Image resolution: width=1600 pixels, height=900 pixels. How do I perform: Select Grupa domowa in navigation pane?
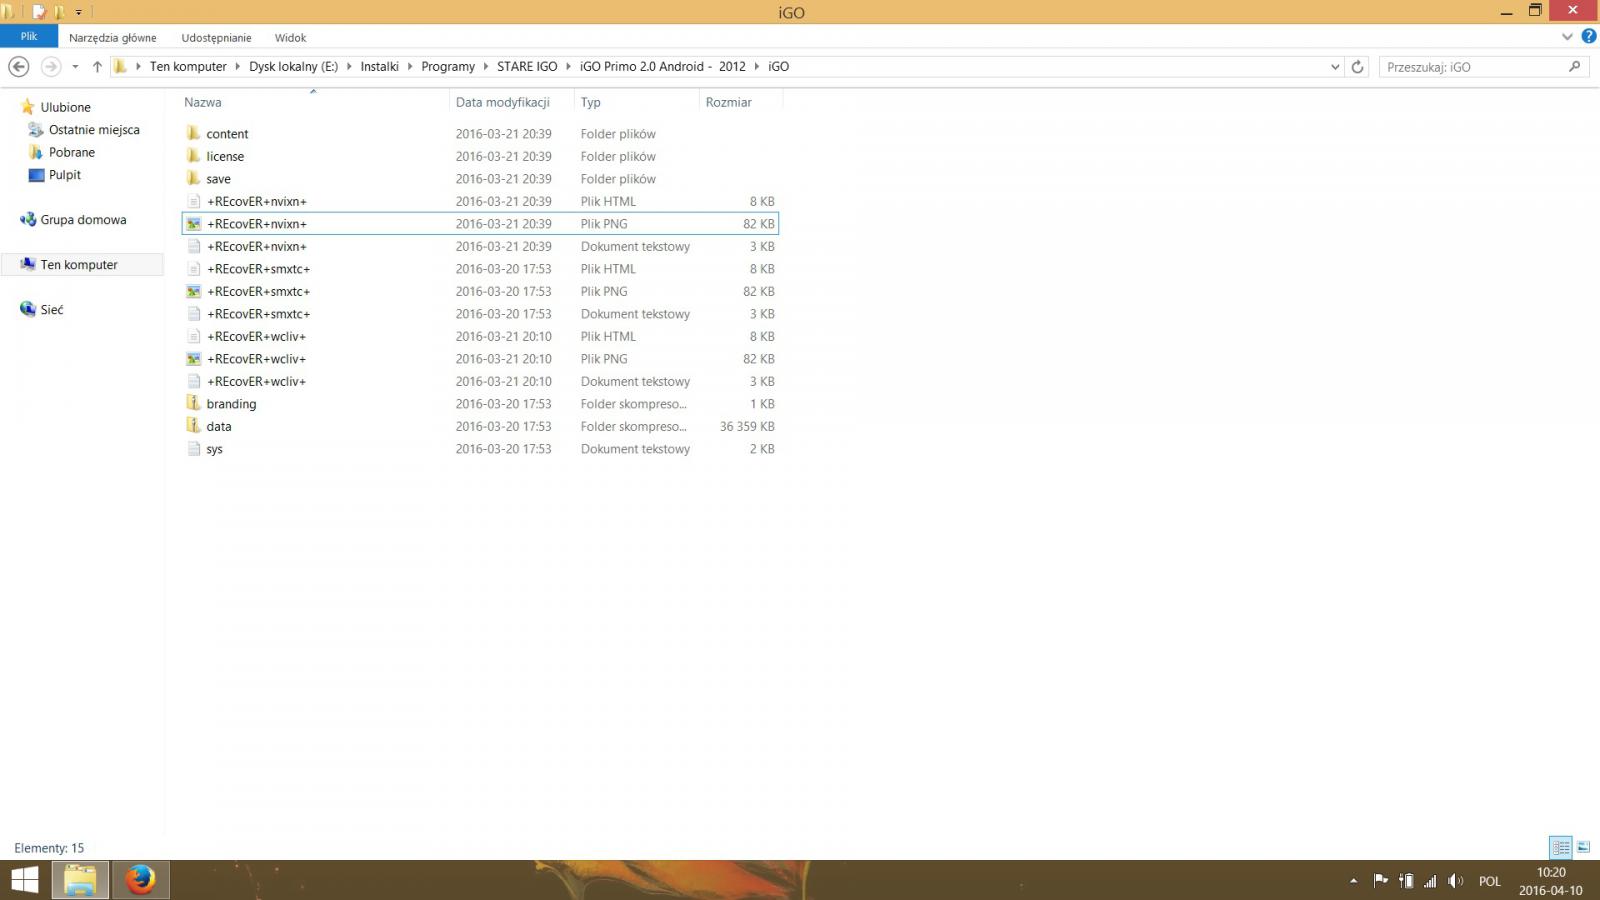pyautogui.click(x=83, y=220)
